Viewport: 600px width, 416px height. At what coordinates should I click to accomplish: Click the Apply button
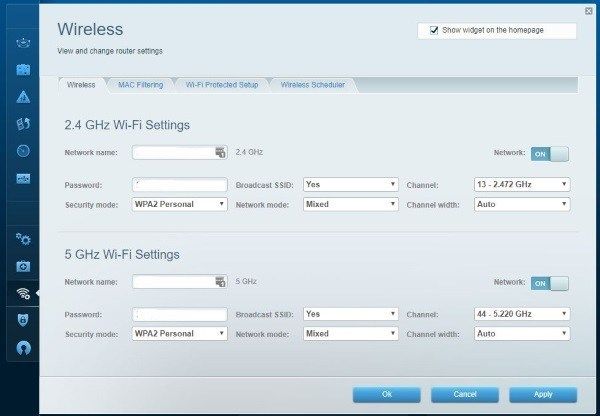point(543,394)
